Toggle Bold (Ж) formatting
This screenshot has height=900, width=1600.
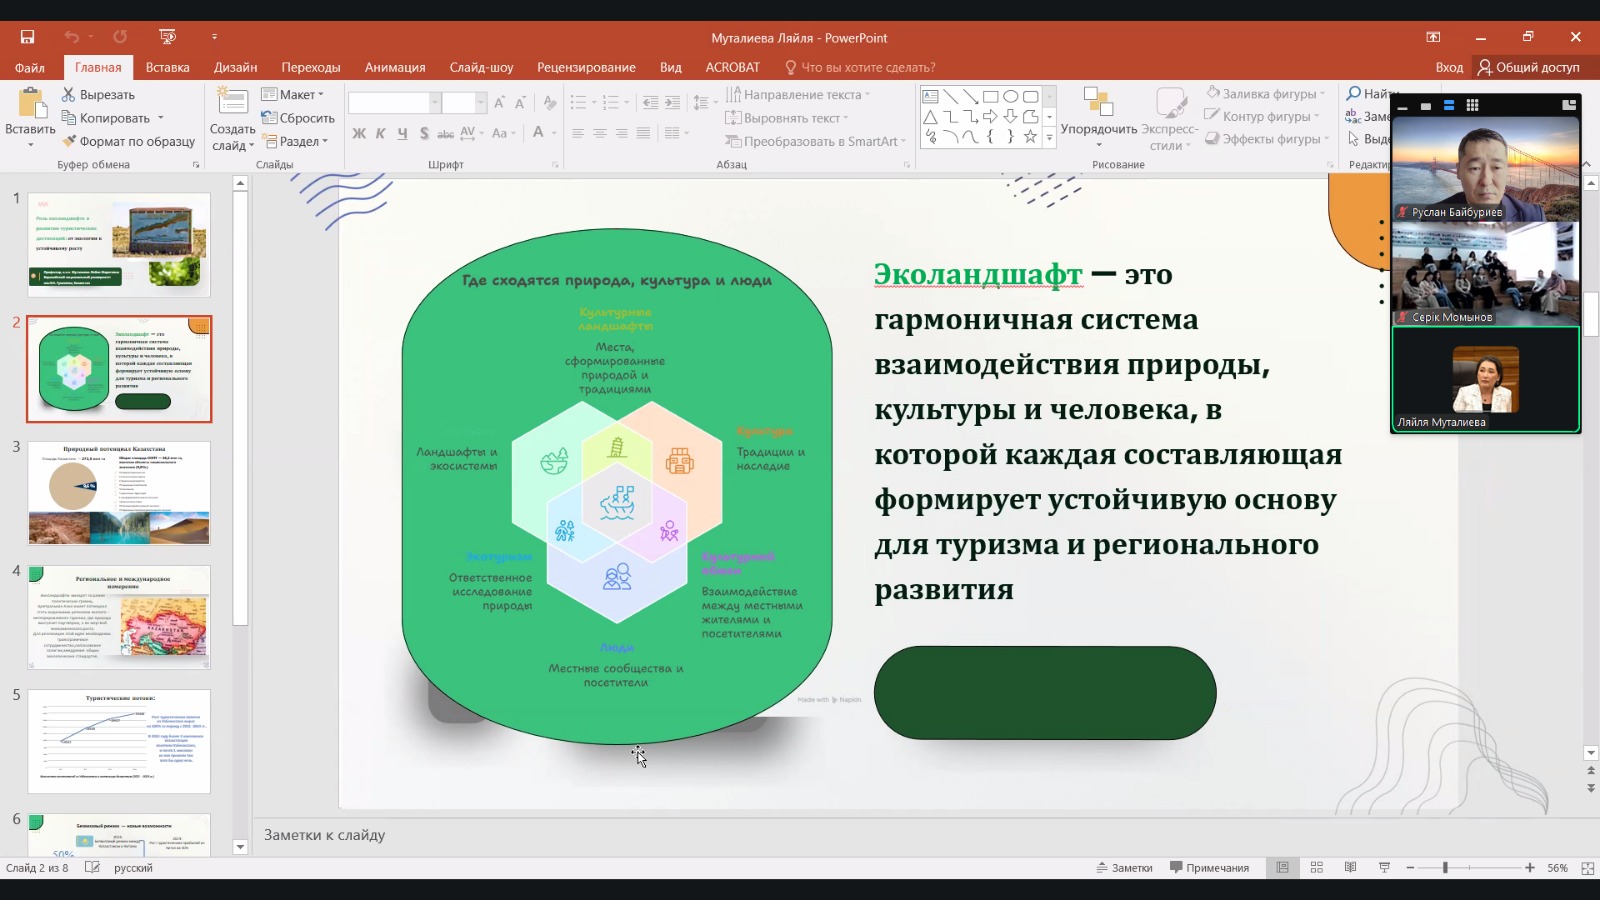pyautogui.click(x=359, y=133)
